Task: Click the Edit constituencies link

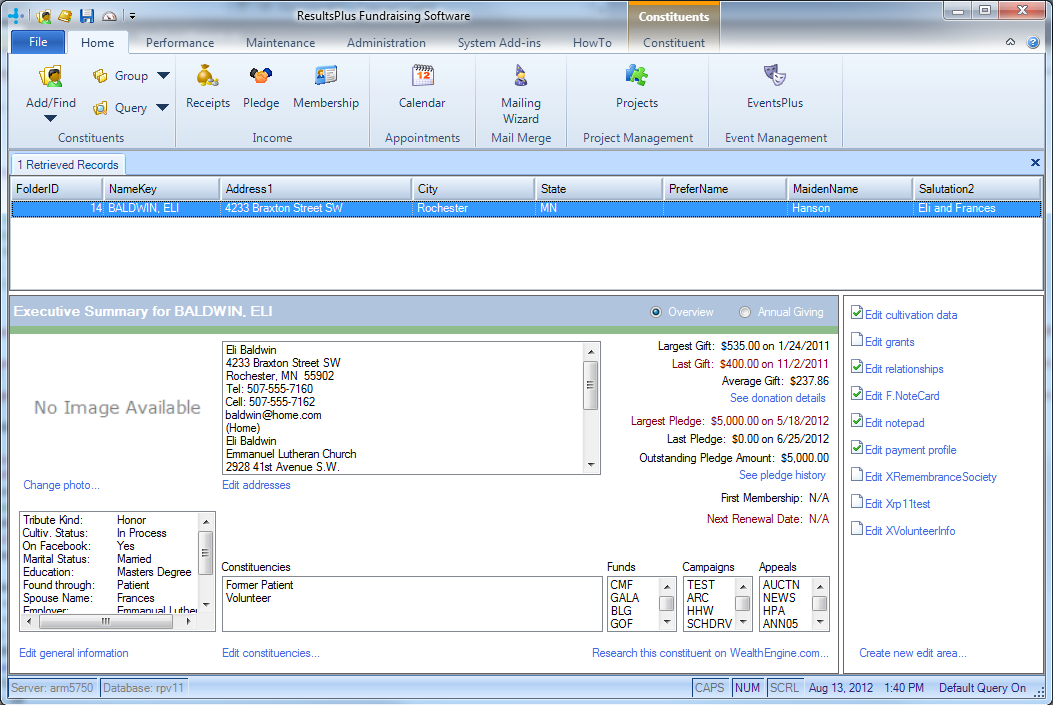Action: click(x=271, y=653)
